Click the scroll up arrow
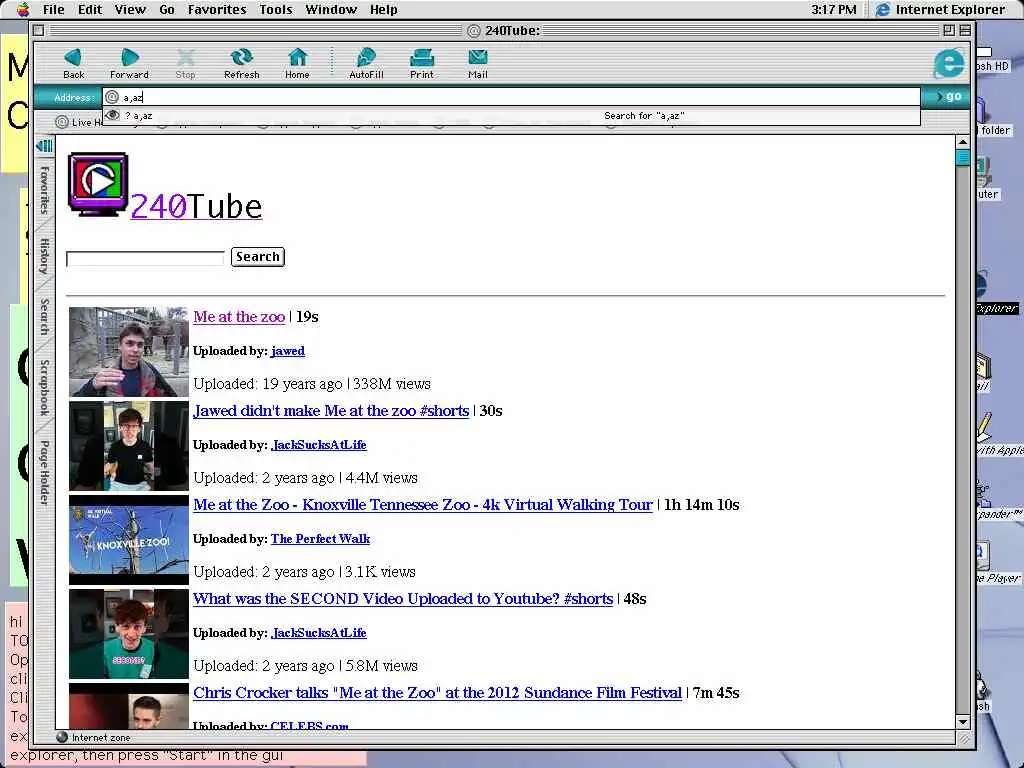 963,142
